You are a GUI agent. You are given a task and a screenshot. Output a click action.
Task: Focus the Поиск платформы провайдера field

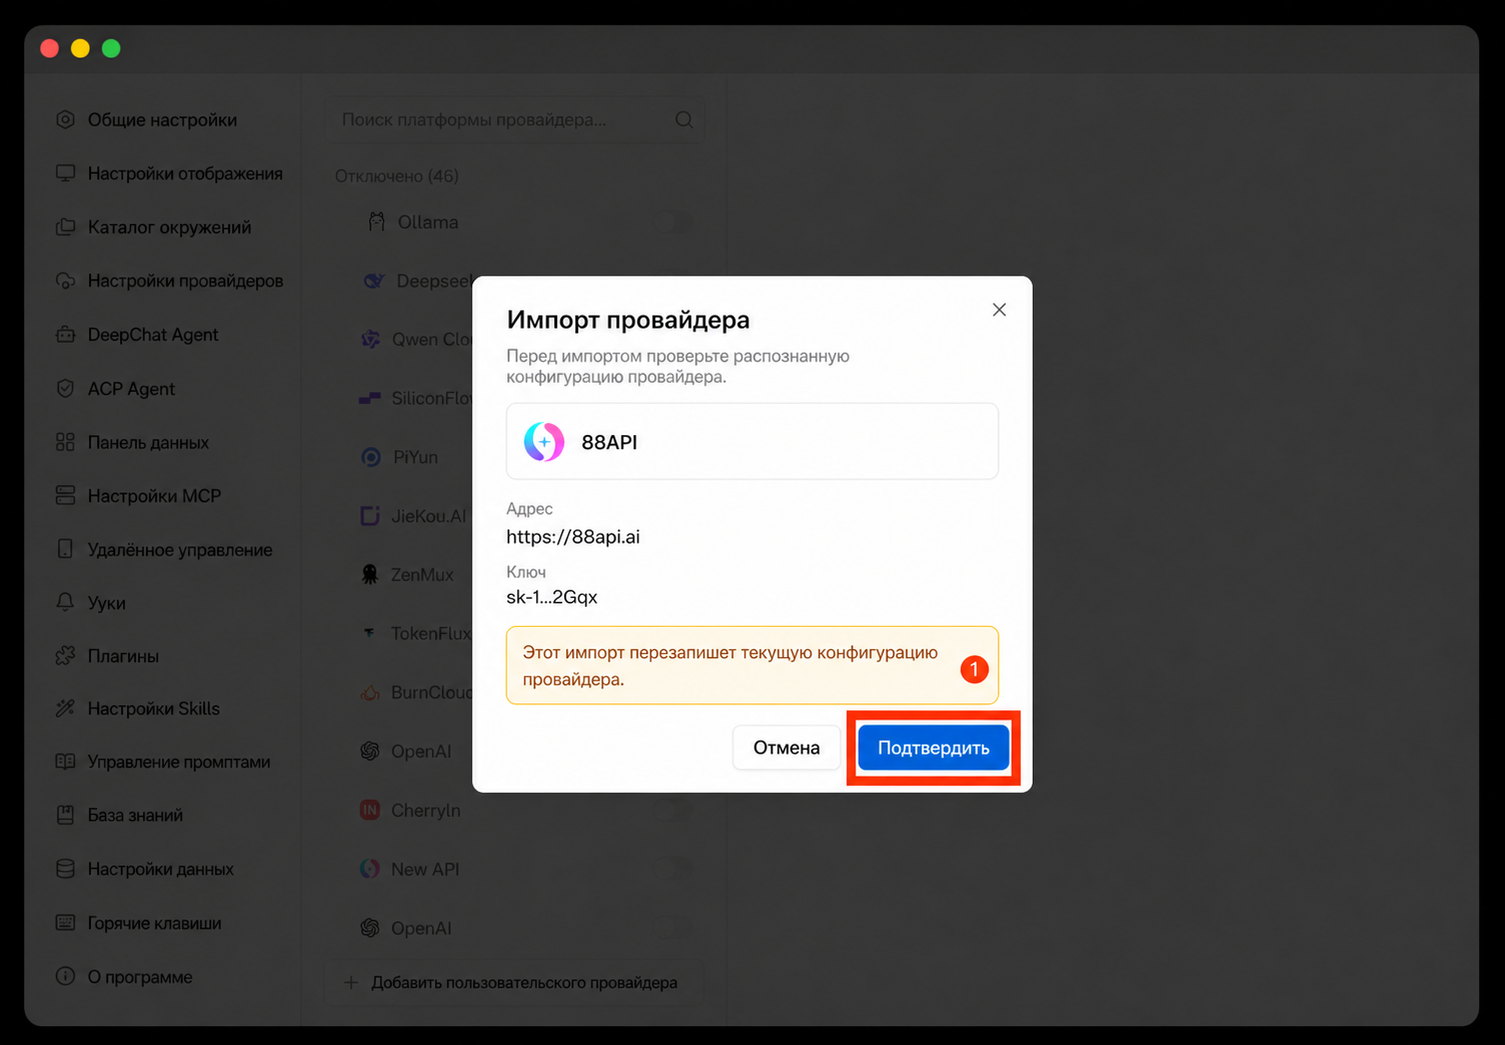(515, 120)
